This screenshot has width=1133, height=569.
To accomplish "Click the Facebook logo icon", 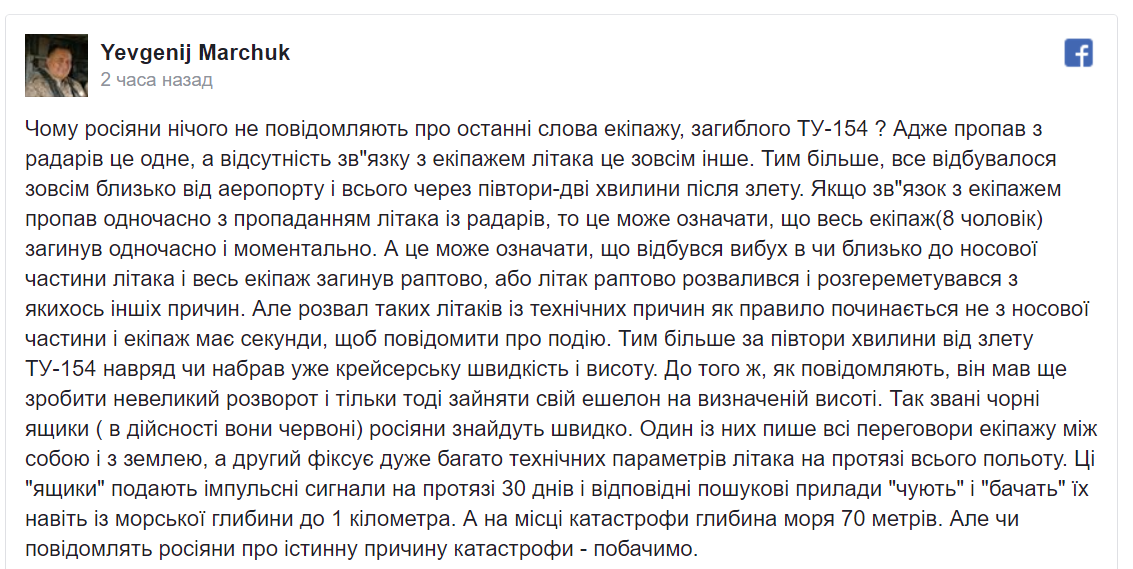I will [1078, 53].
